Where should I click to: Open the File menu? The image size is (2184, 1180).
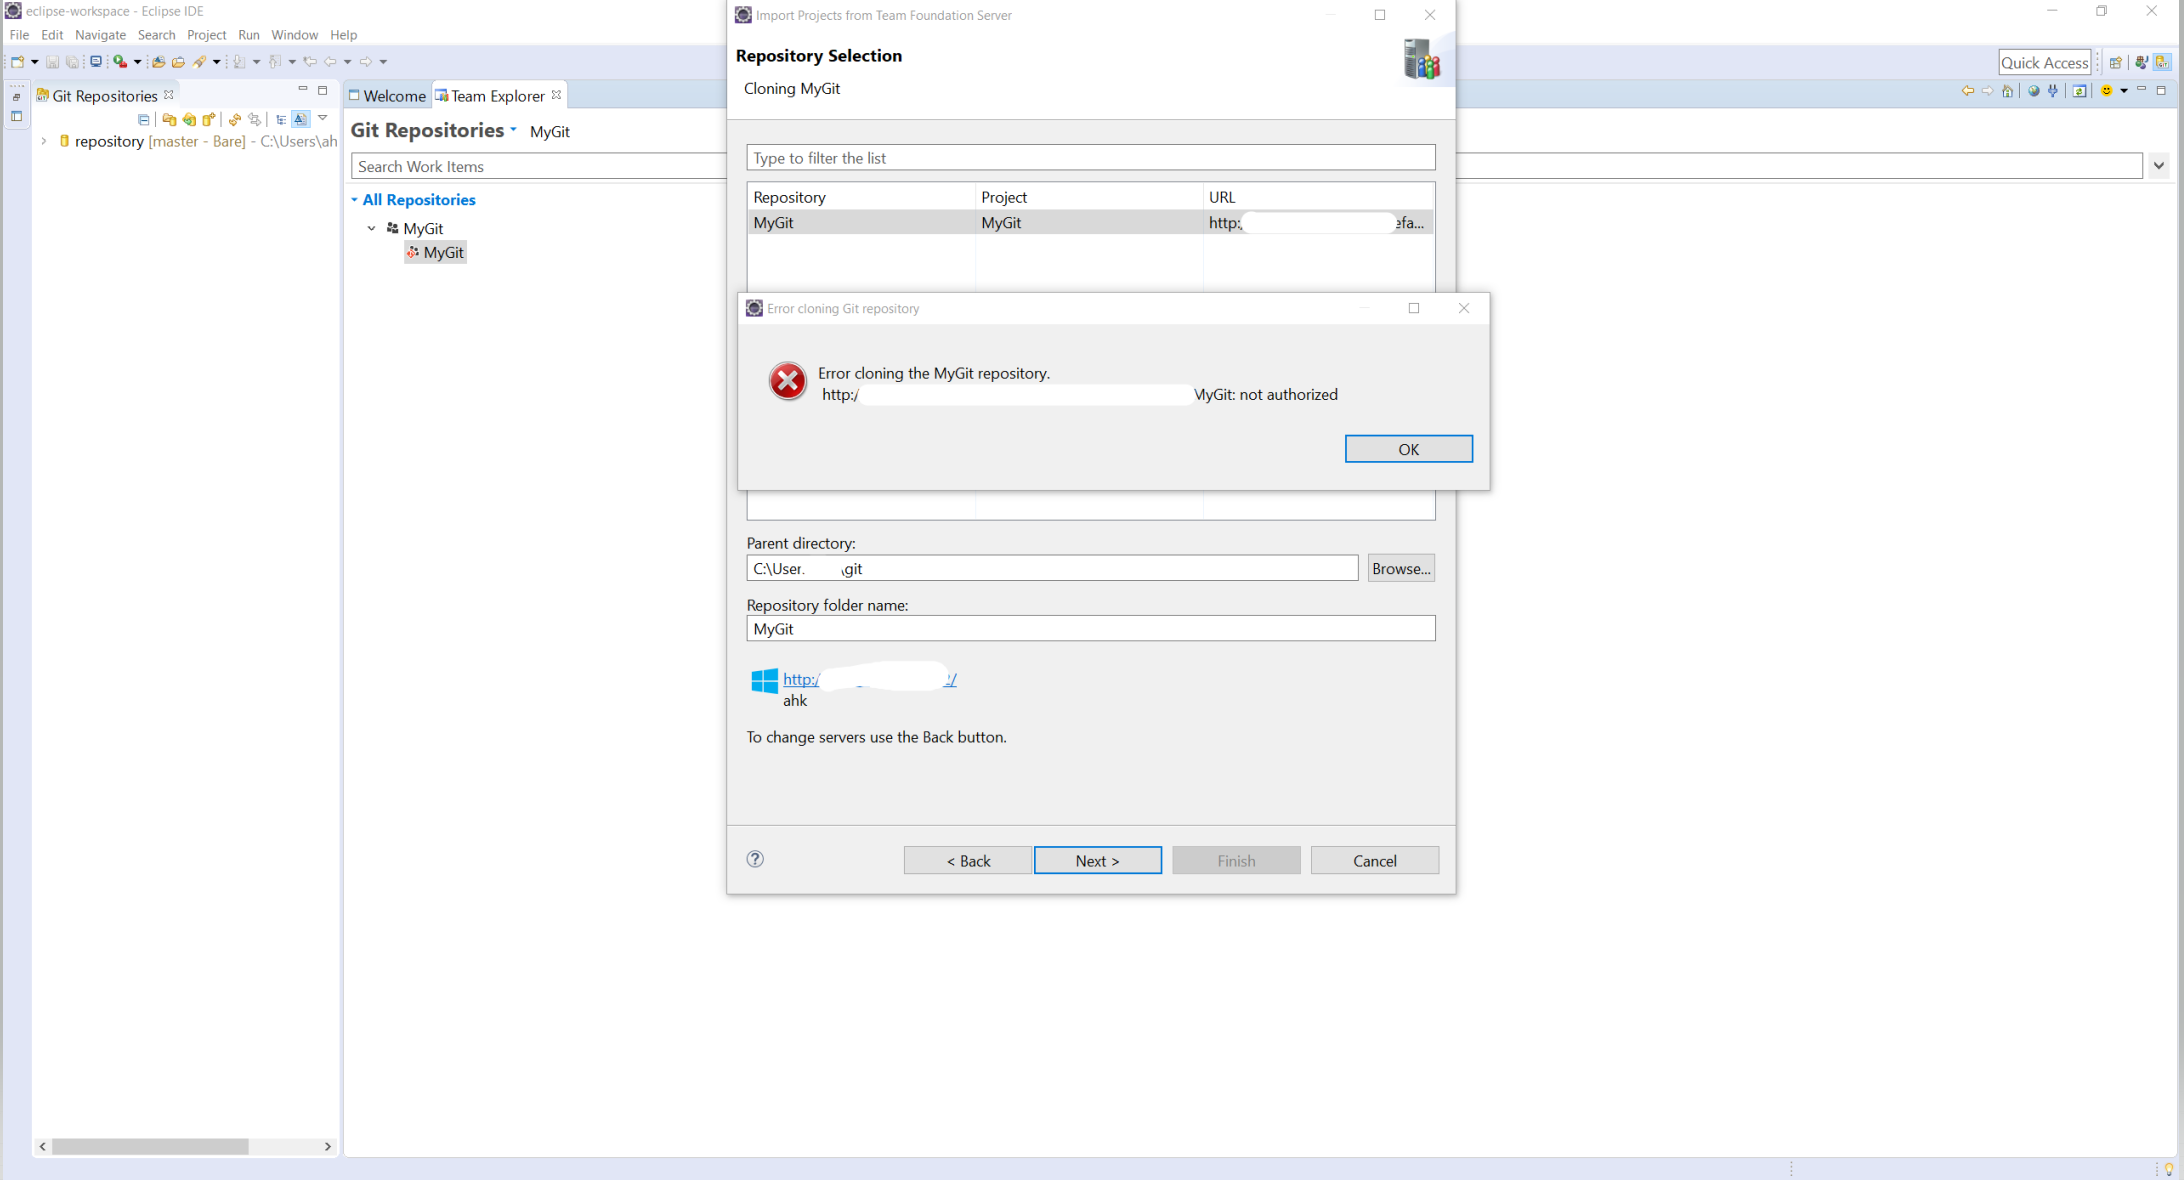click(x=19, y=35)
